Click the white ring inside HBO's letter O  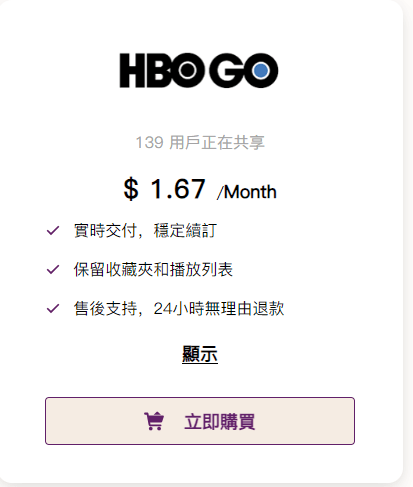tap(187, 70)
